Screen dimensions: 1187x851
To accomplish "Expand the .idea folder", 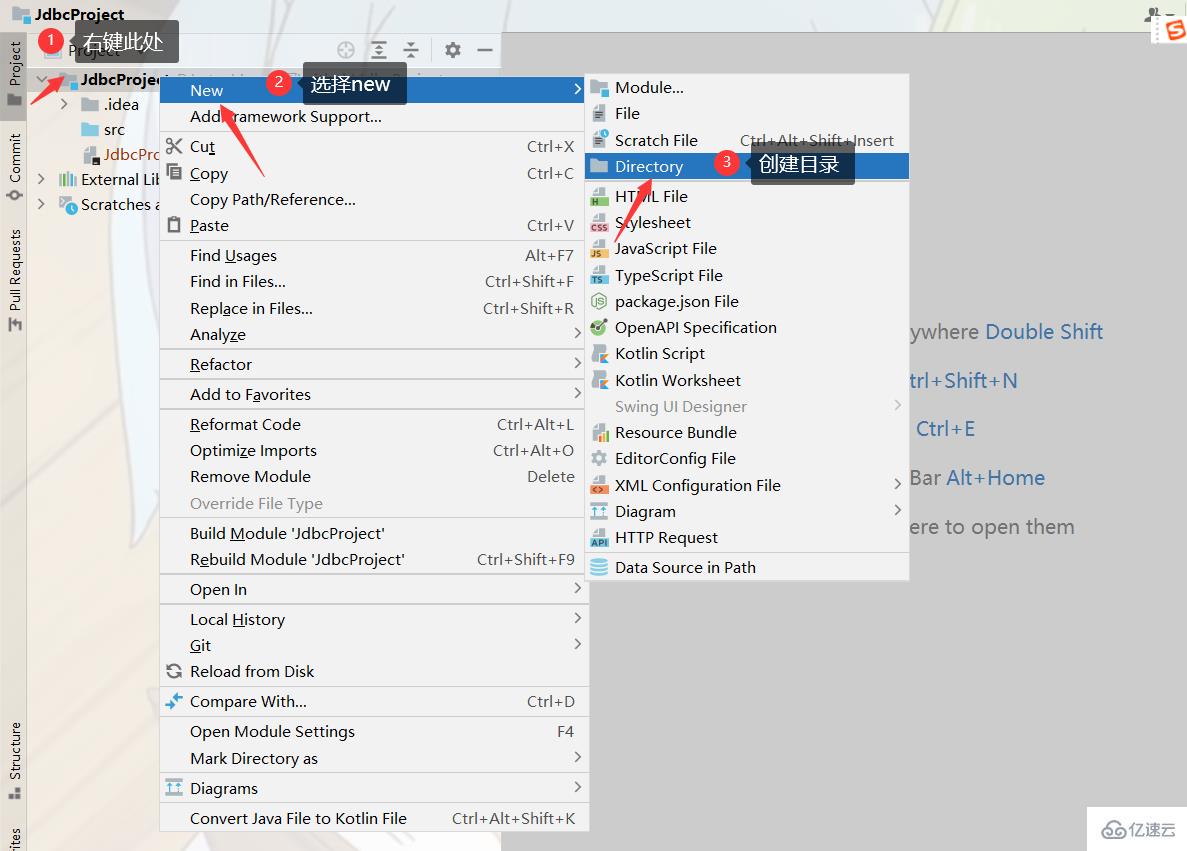I will click(x=64, y=104).
